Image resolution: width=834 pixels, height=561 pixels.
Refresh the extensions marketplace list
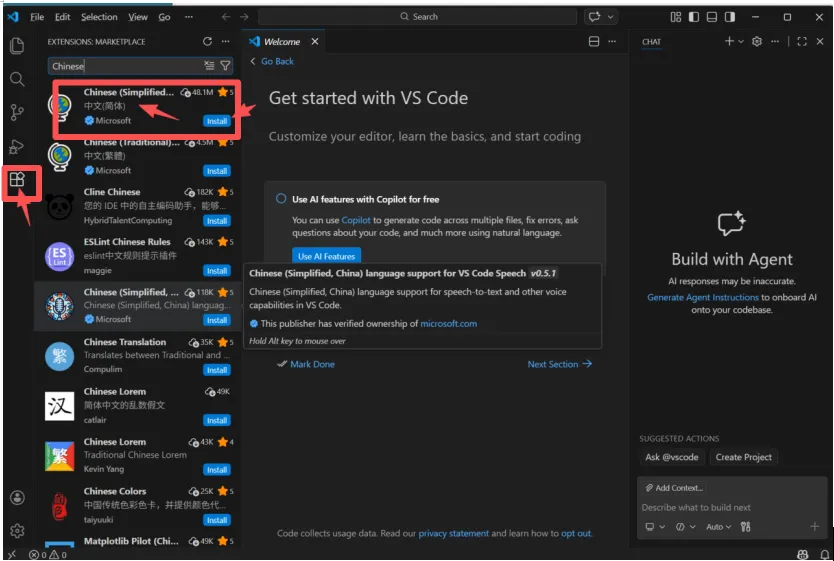click(207, 41)
